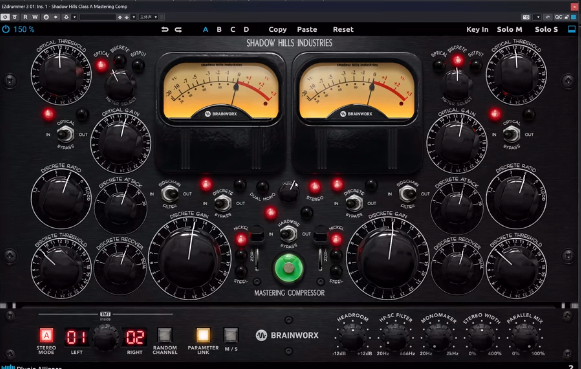This screenshot has width=581, height=369.
Task: Click the undo arrow icon
Action: click(x=165, y=30)
